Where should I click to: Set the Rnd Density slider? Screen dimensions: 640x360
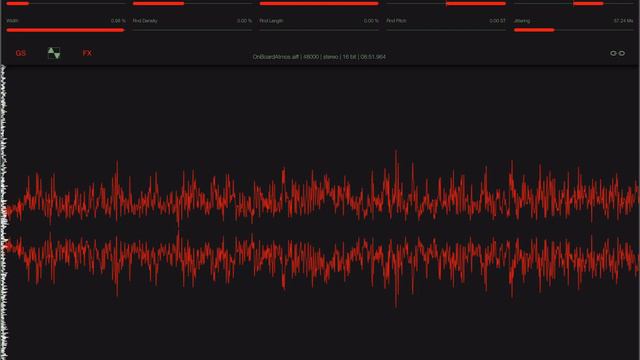(x=192, y=30)
